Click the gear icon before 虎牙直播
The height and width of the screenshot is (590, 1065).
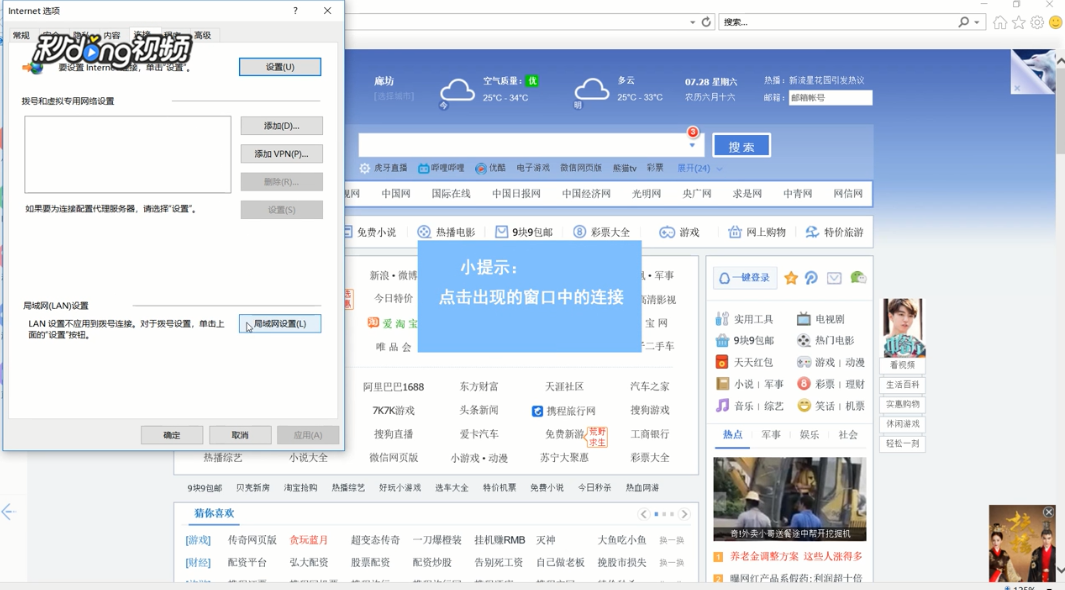click(365, 168)
